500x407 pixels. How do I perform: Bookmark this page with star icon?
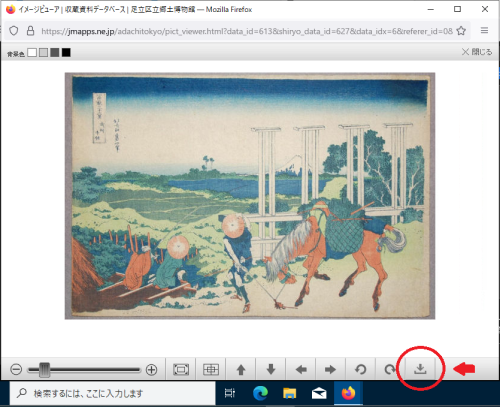[461, 31]
